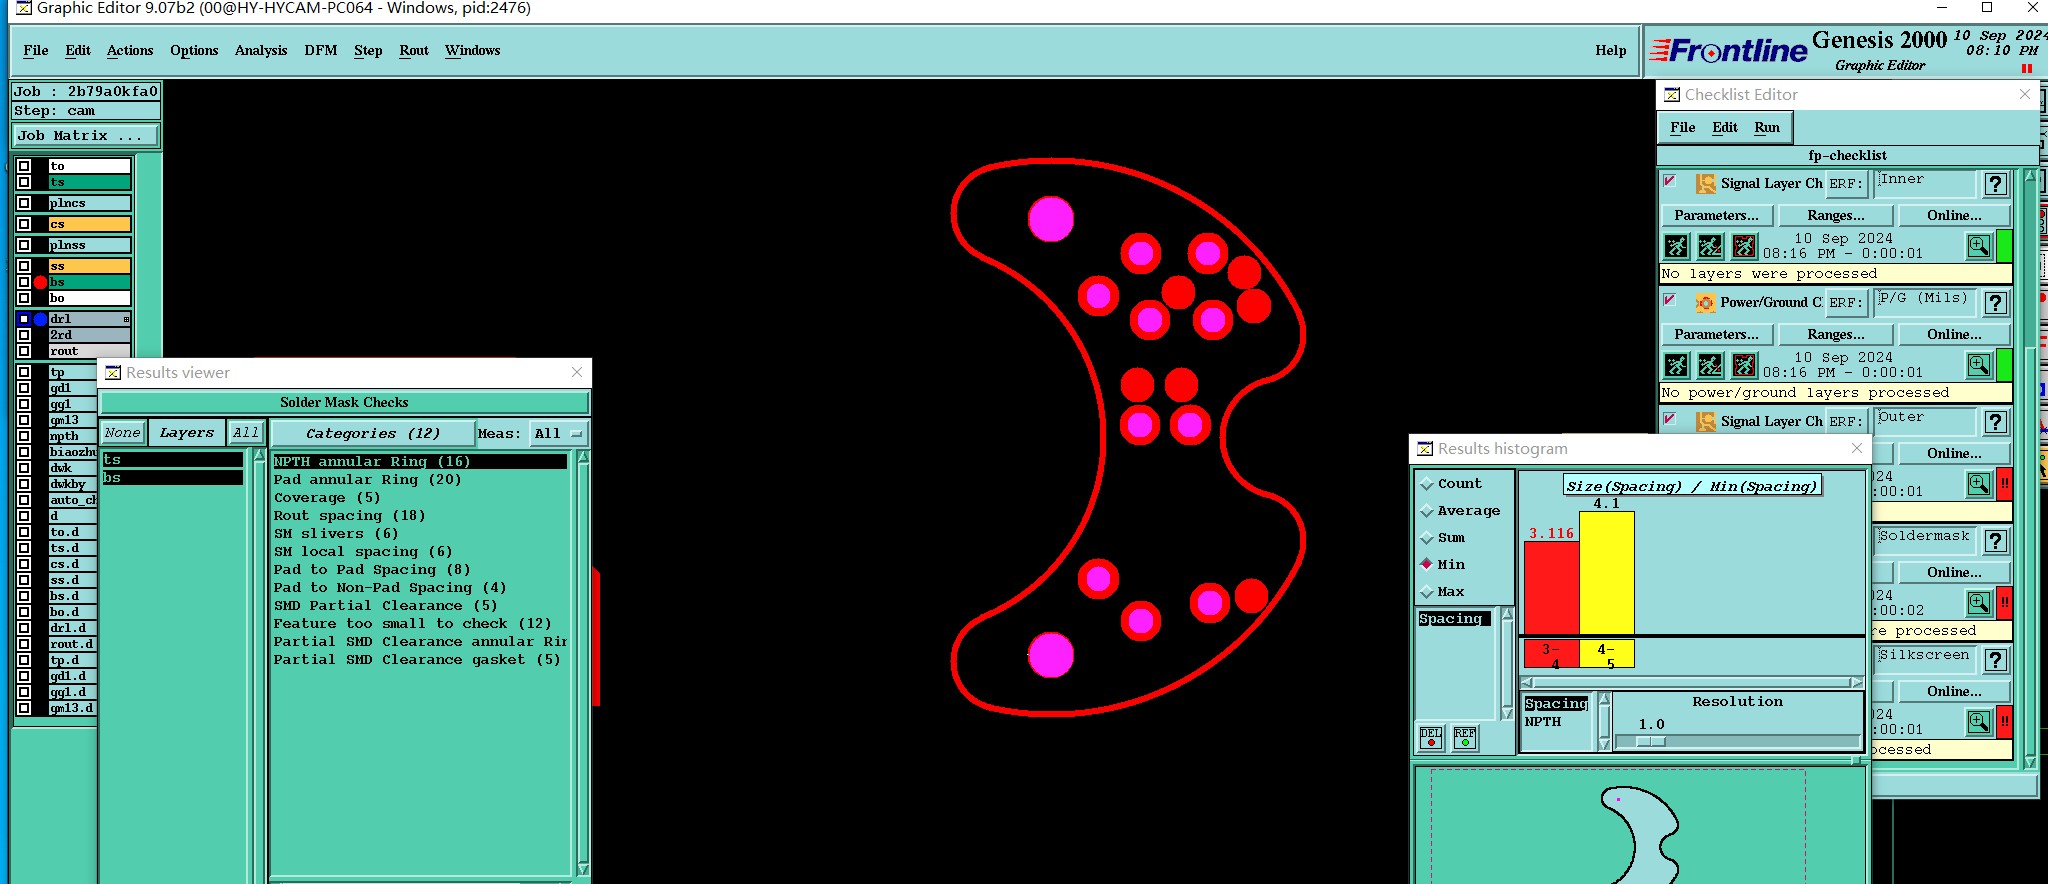Open the ERF field for Inner check
Image resolution: width=2048 pixels, height=884 pixels.
click(1923, 184)
